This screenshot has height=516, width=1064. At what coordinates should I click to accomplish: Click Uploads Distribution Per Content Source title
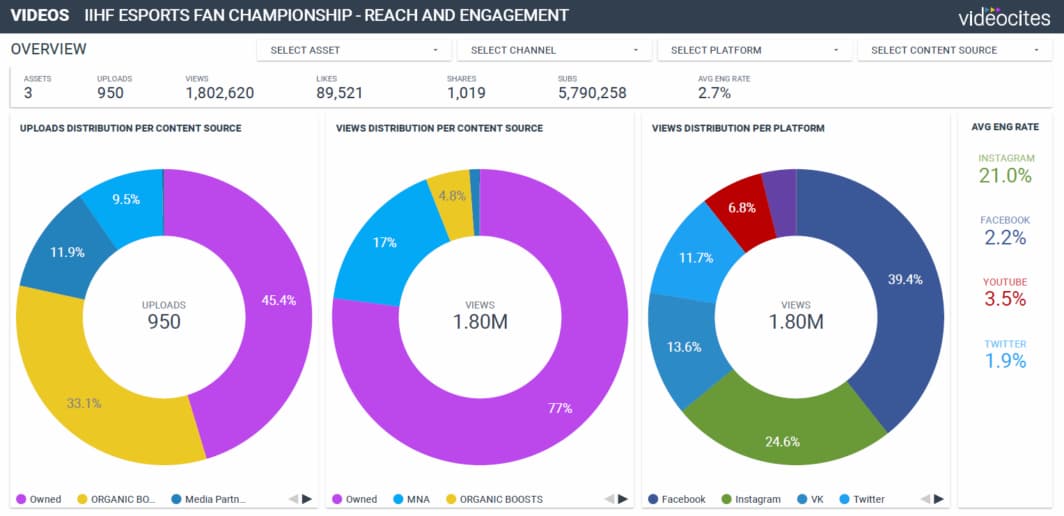[130, 128]
